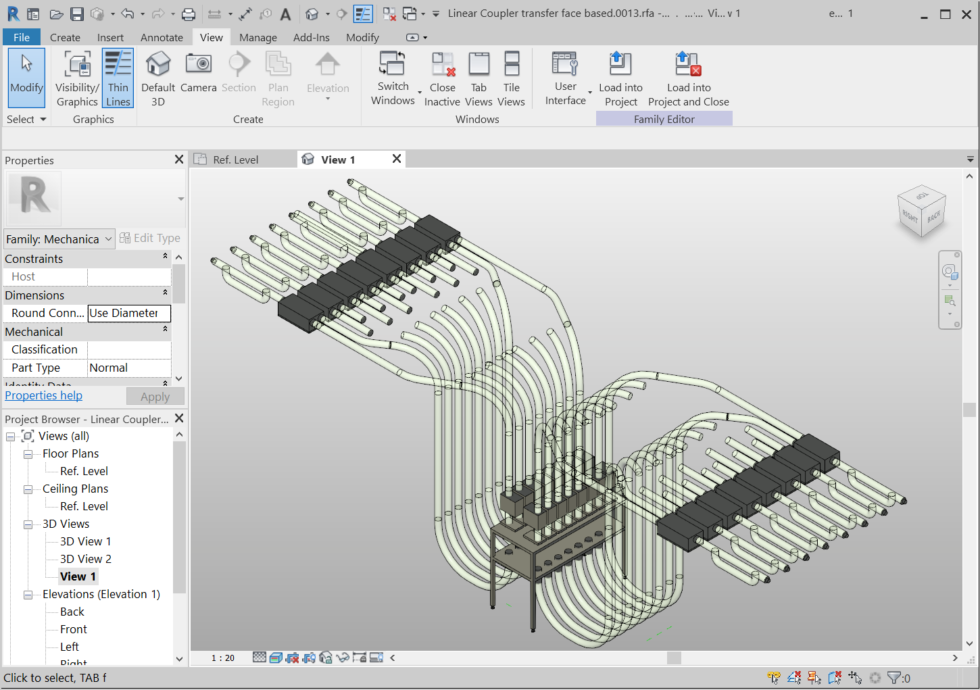Click the Save icon in quick access toolbar
Image resolution: width=980 pixels, height=690 pixels.
(76, 14)
